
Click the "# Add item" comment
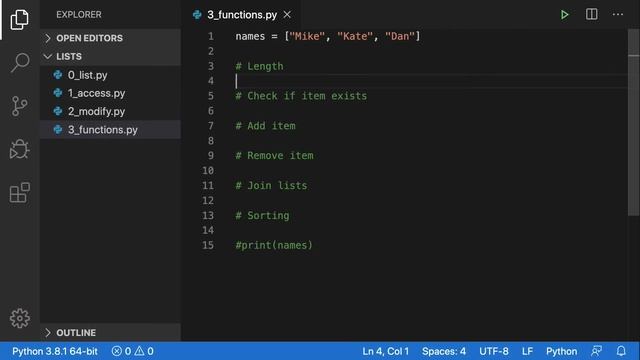point(265,126)
